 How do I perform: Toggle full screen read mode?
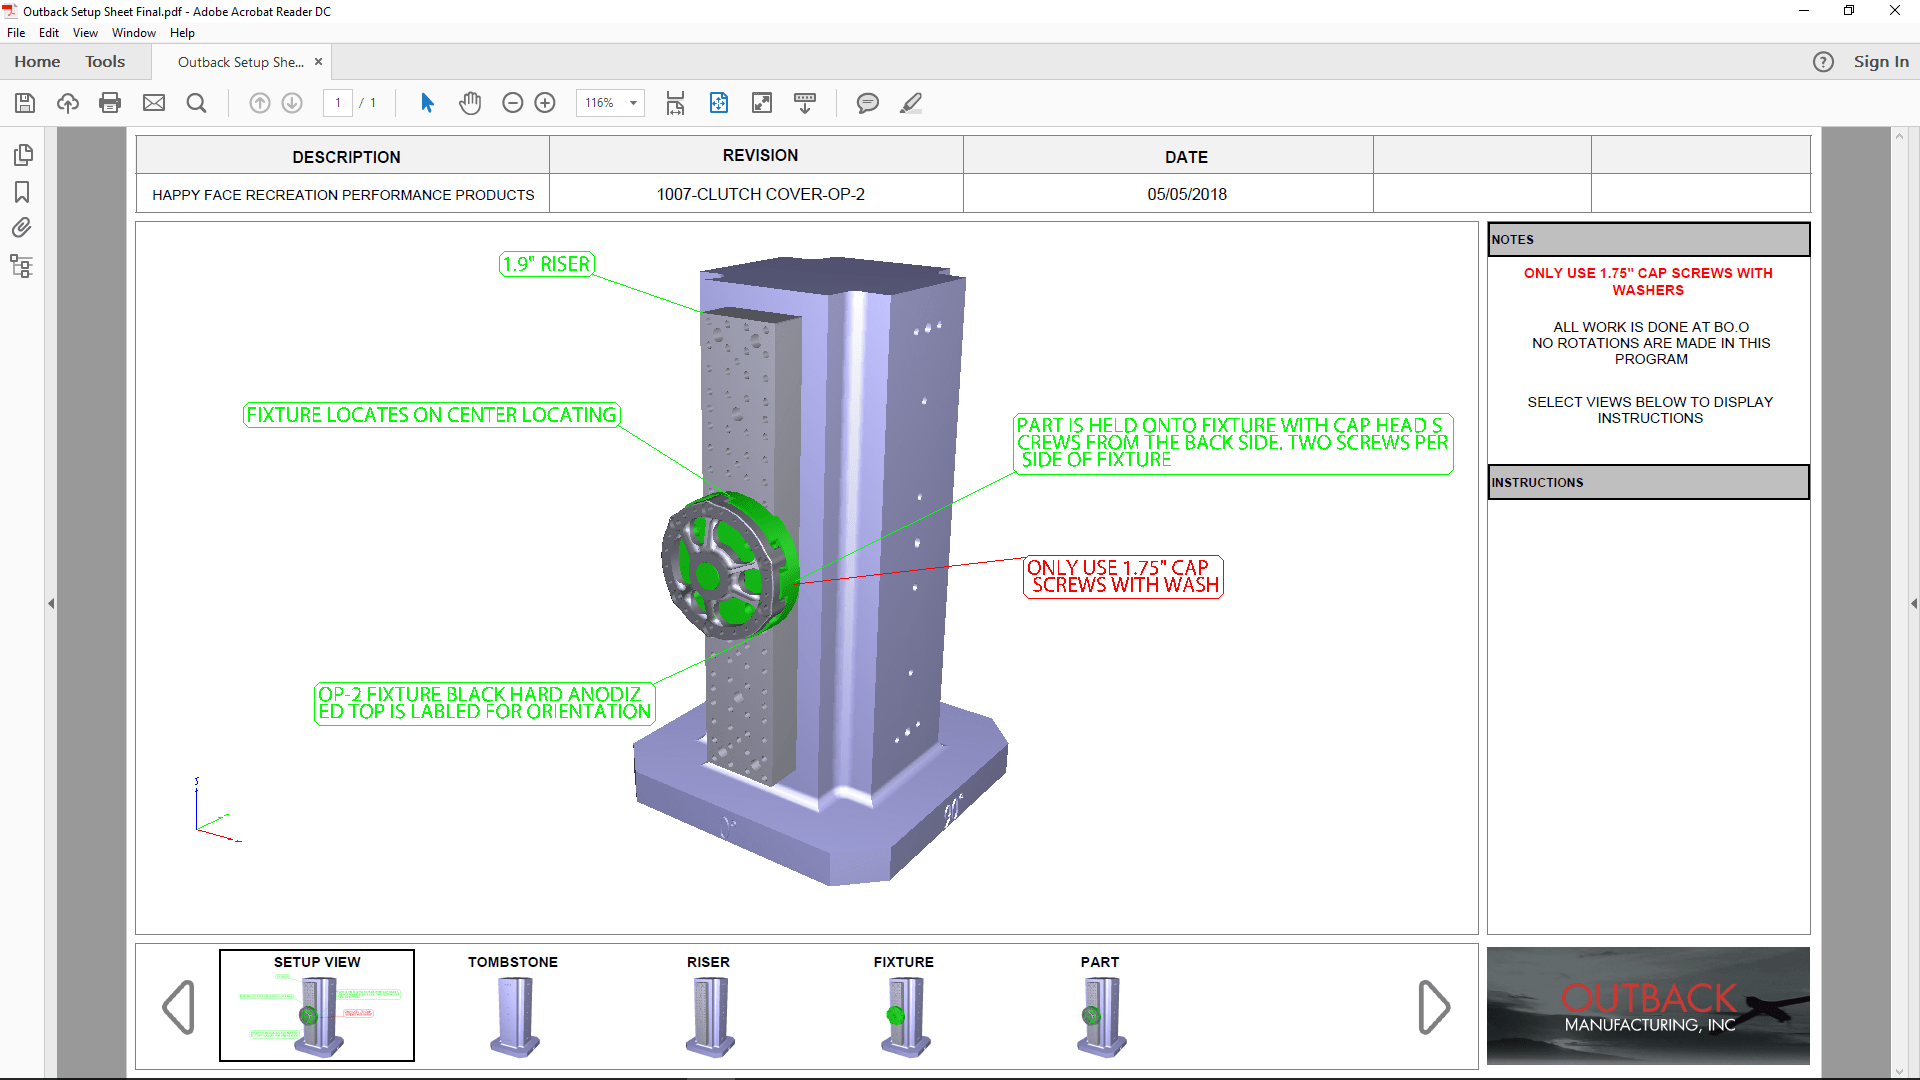point(762,103)
